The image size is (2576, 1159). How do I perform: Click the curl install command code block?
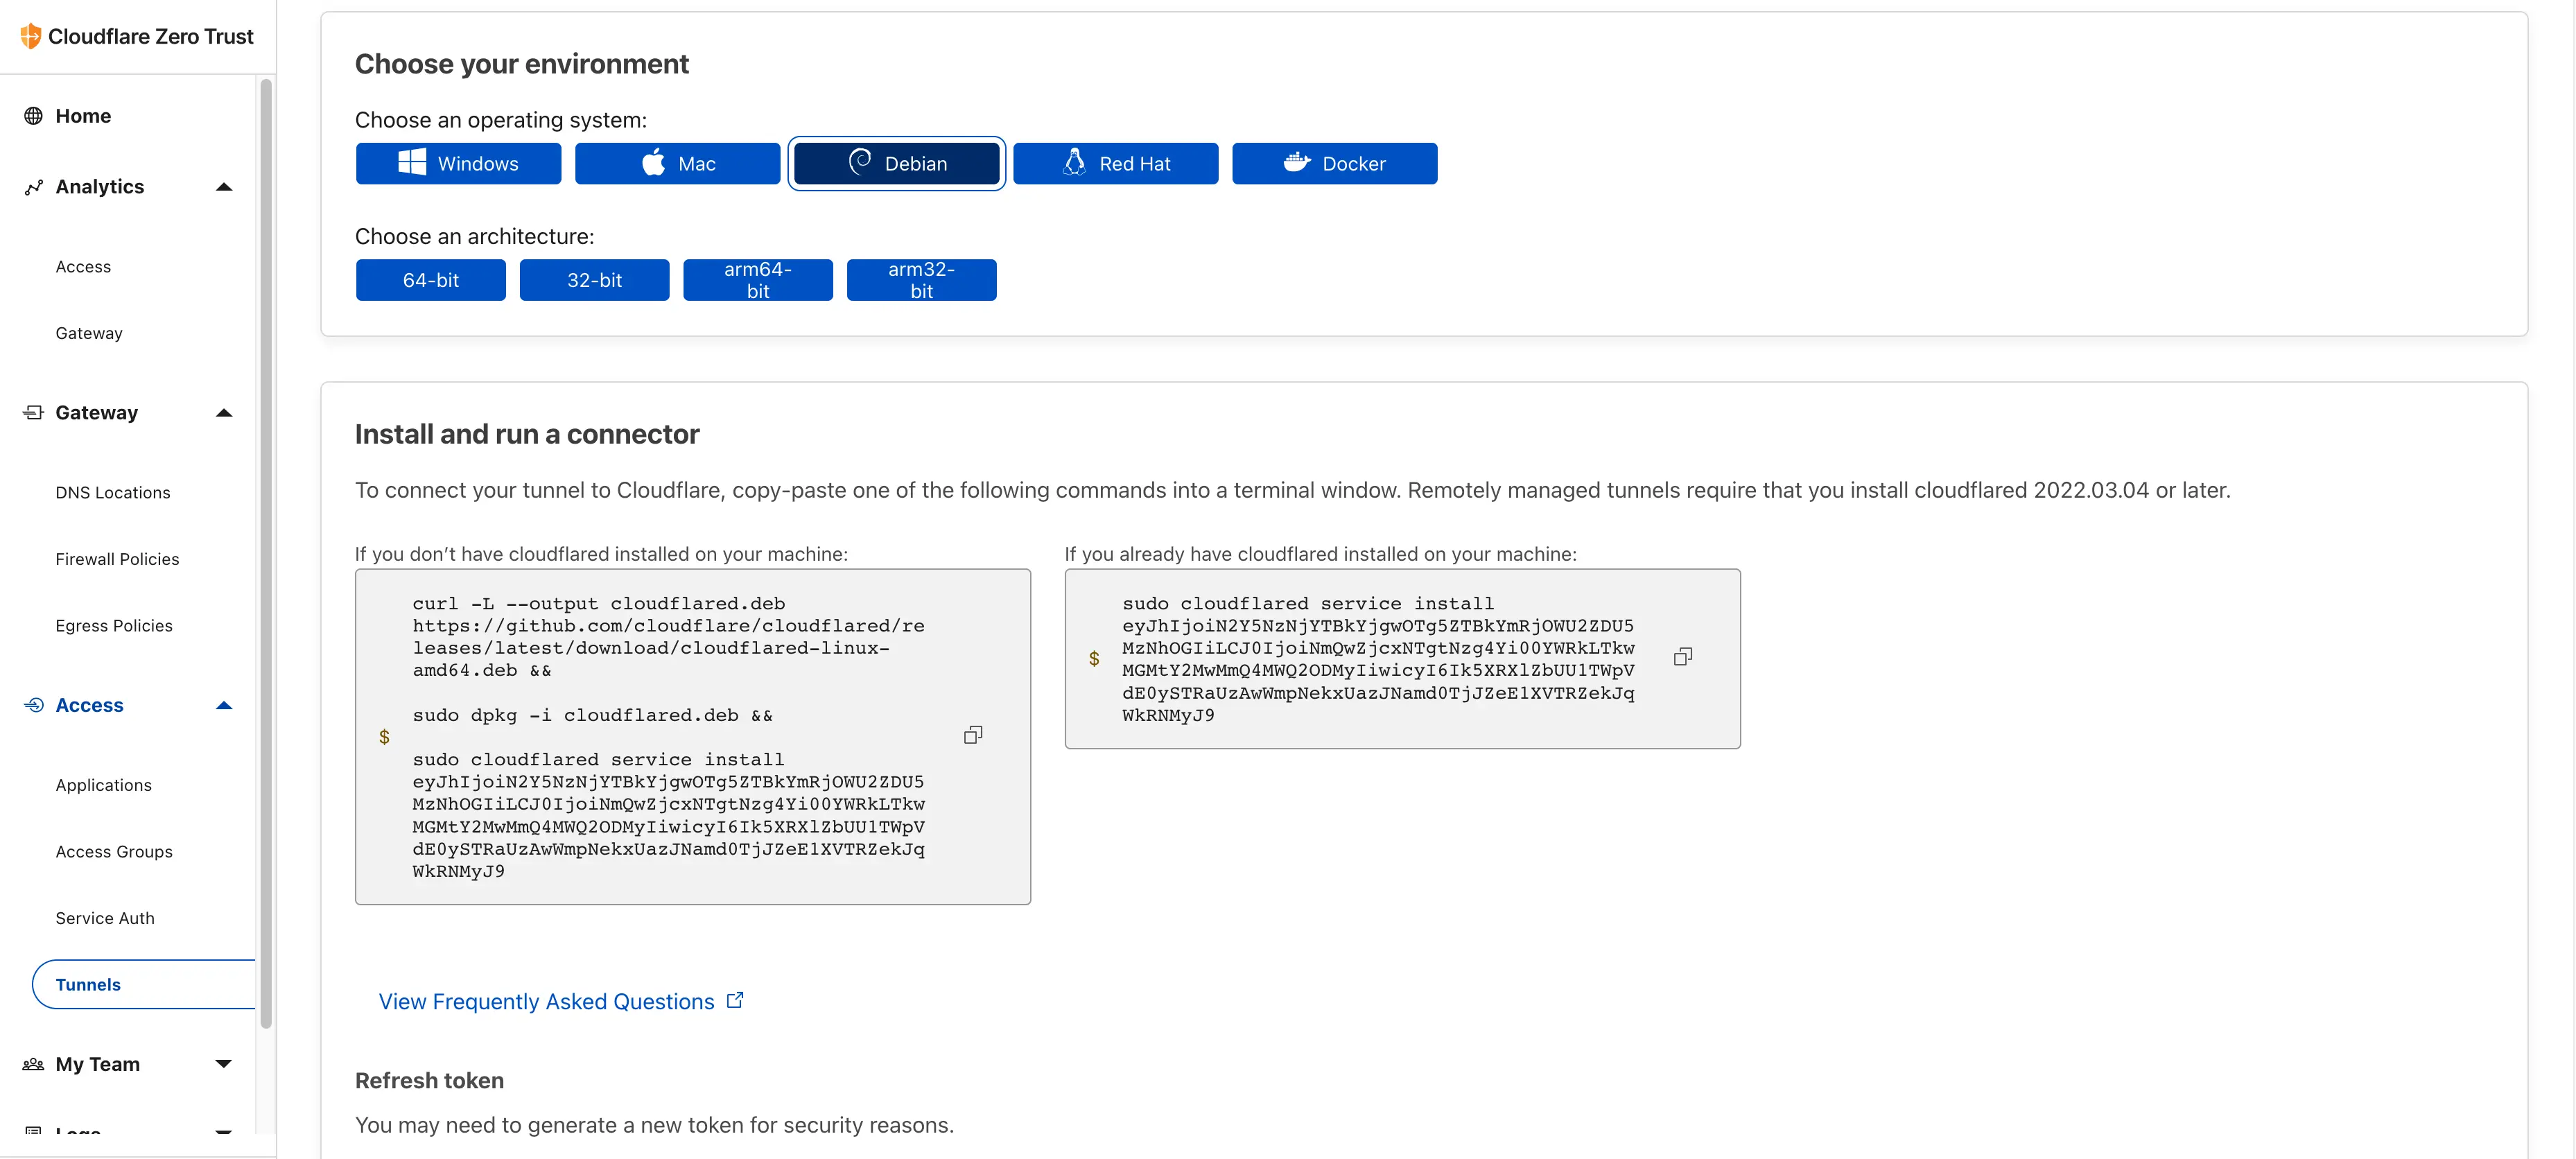tap(692, 737)
